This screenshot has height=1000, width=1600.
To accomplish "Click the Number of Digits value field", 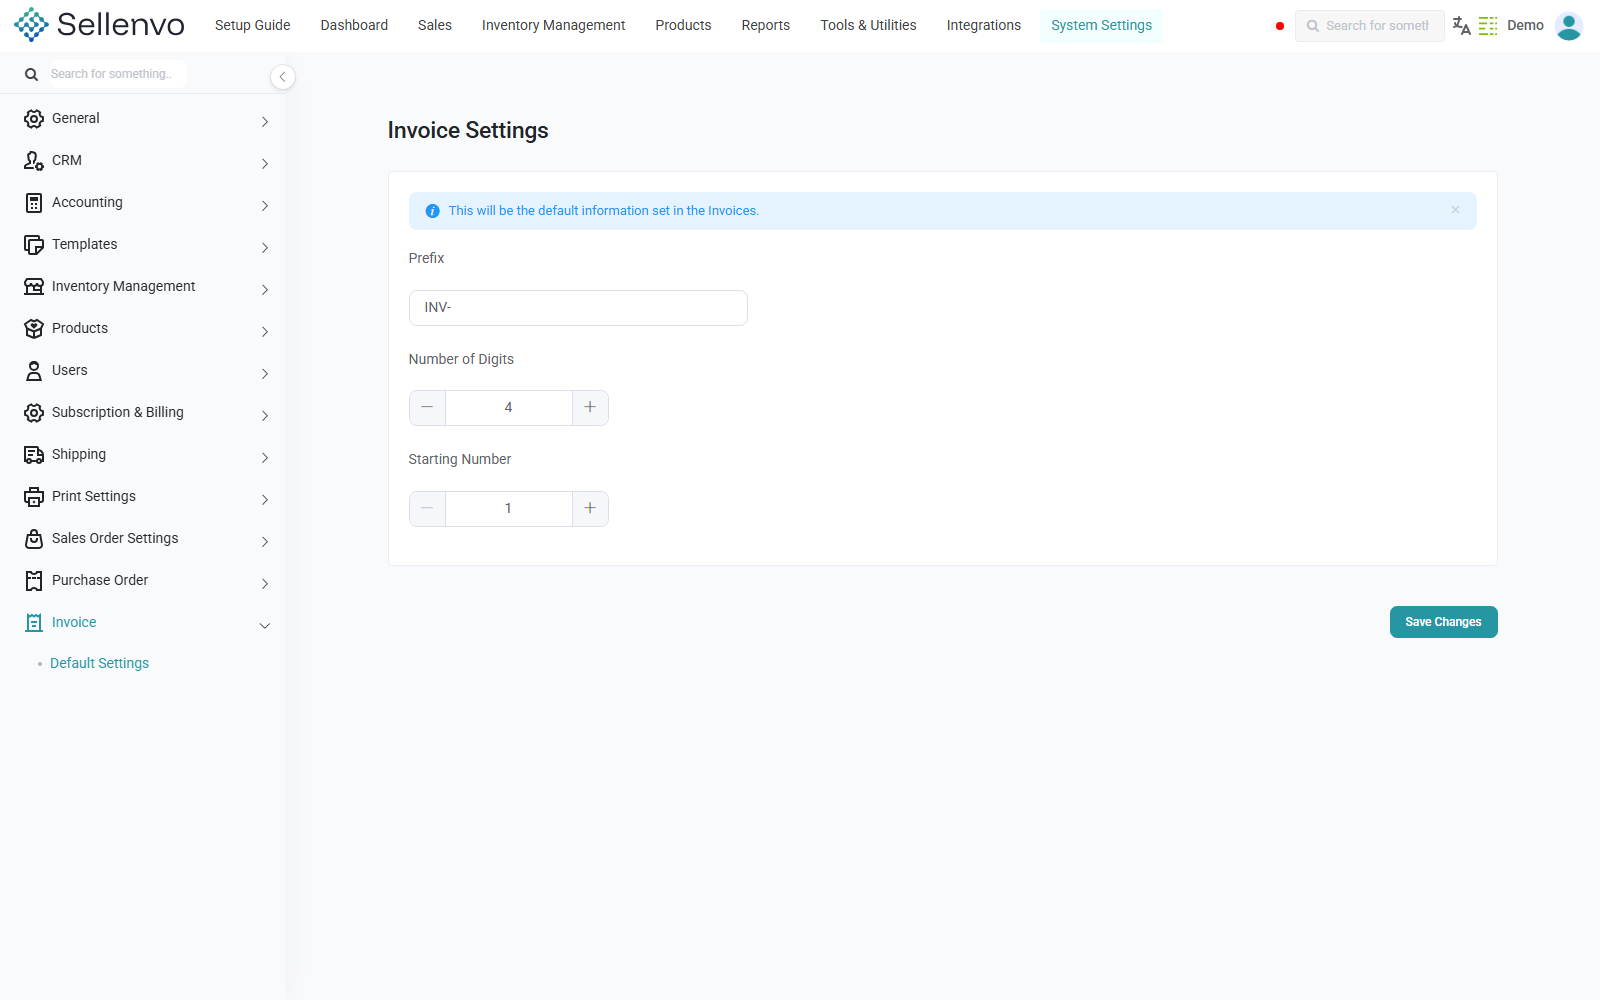I will (508, 408).
